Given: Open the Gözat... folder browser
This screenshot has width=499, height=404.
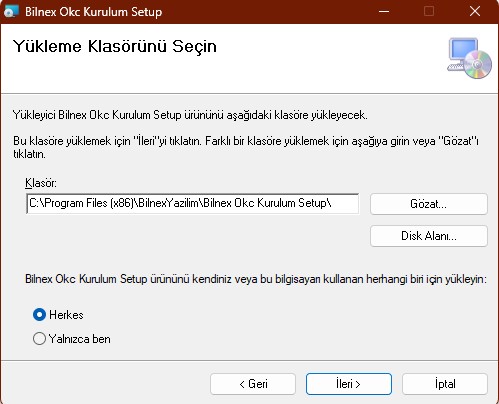Looking at the screenshot, I should click(x=429, y=204).
